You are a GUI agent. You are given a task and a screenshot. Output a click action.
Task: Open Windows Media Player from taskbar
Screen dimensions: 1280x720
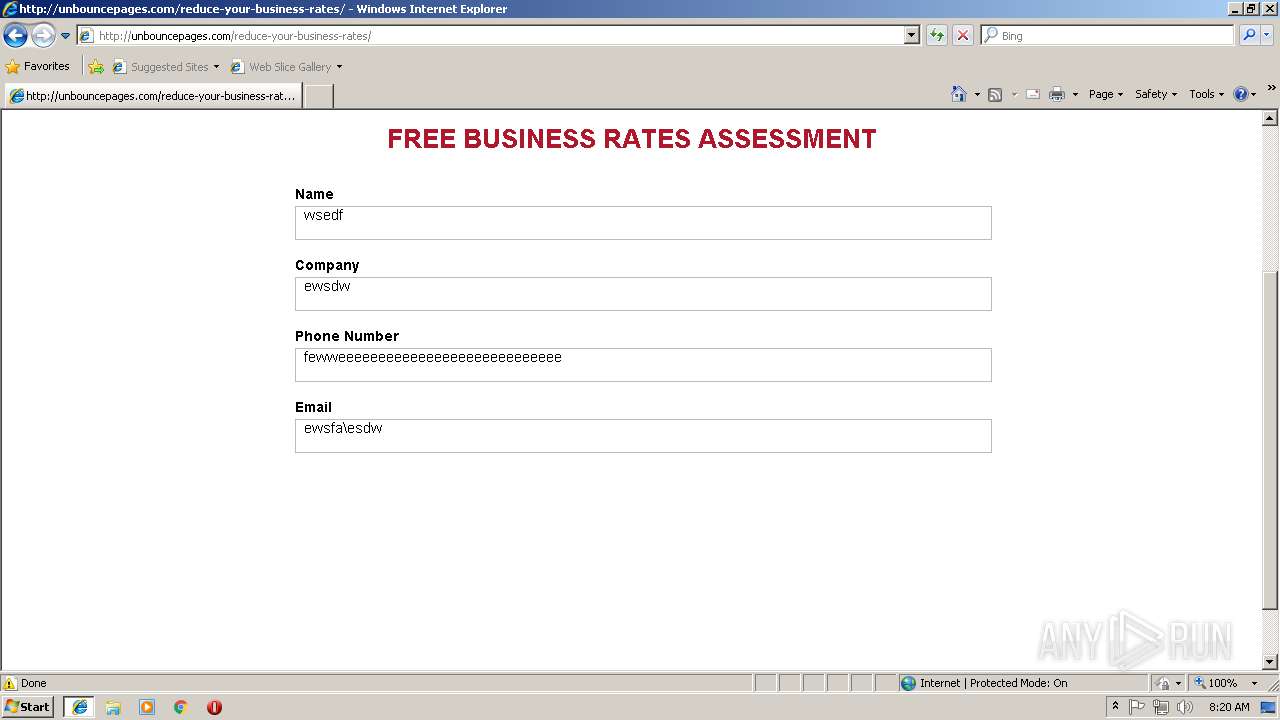click(x=147, y=707)
